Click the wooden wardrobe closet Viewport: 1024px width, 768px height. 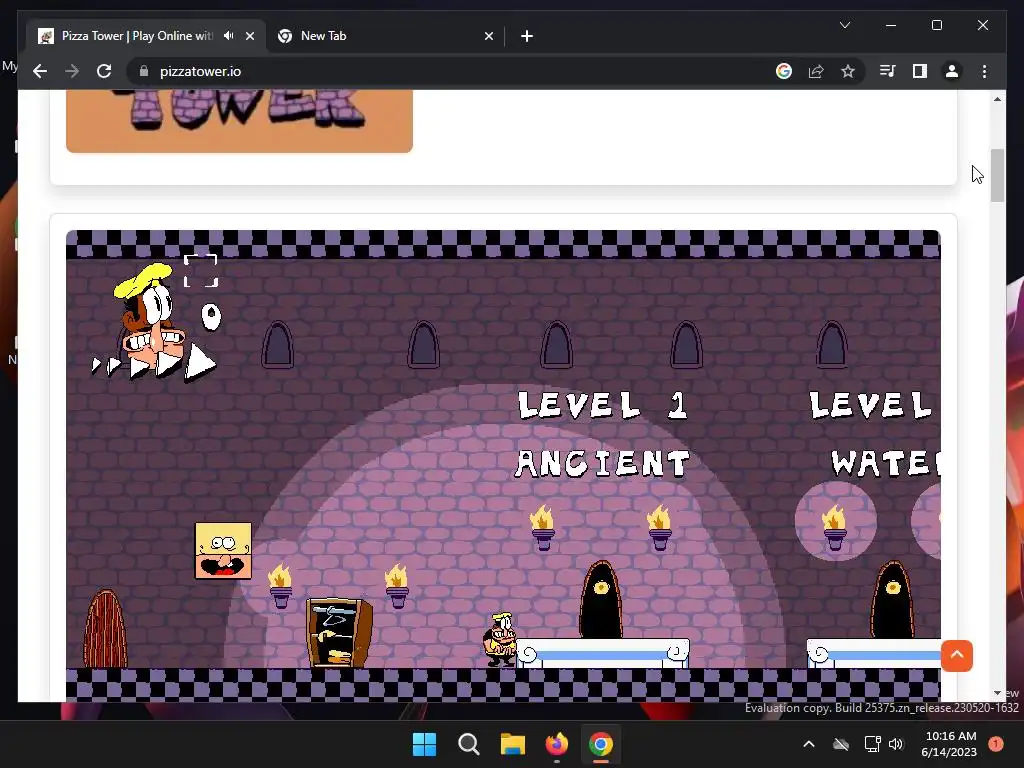click(340, 632)
